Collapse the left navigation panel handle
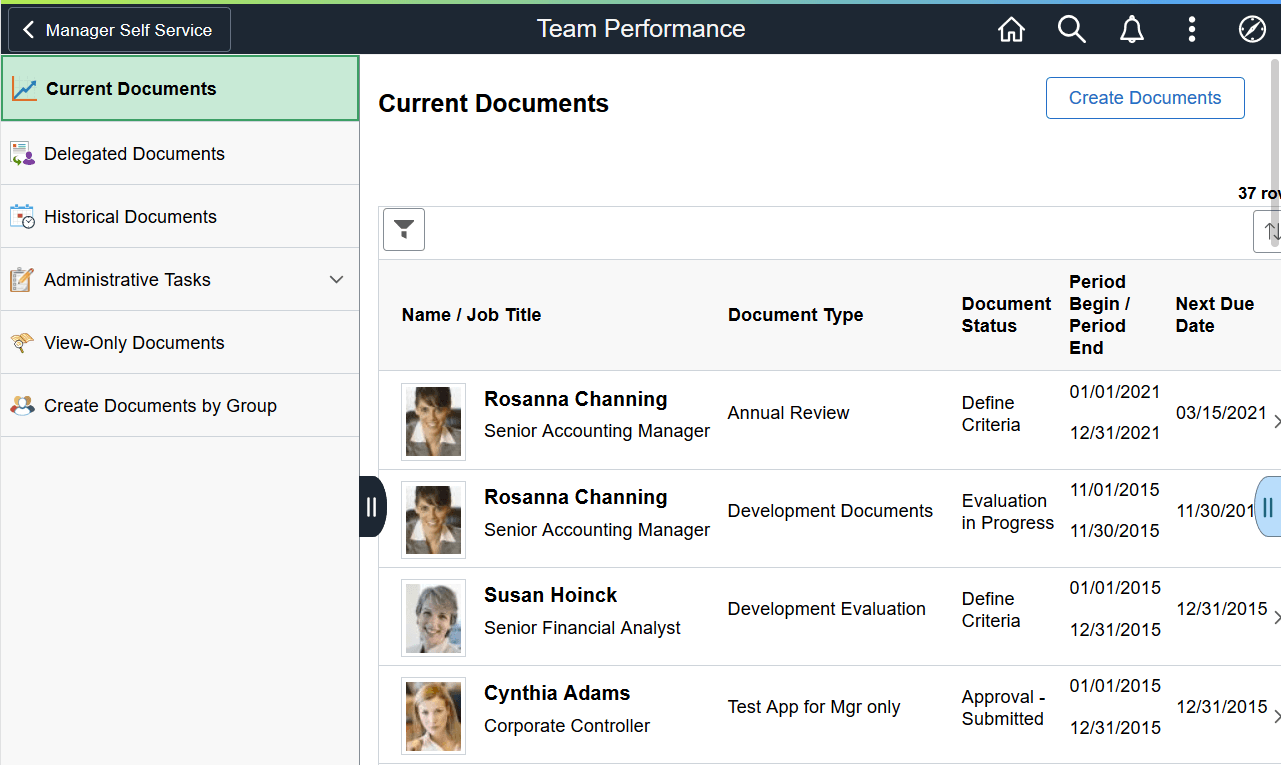Screen dimensions: 1281x765 tap(371, 507)
